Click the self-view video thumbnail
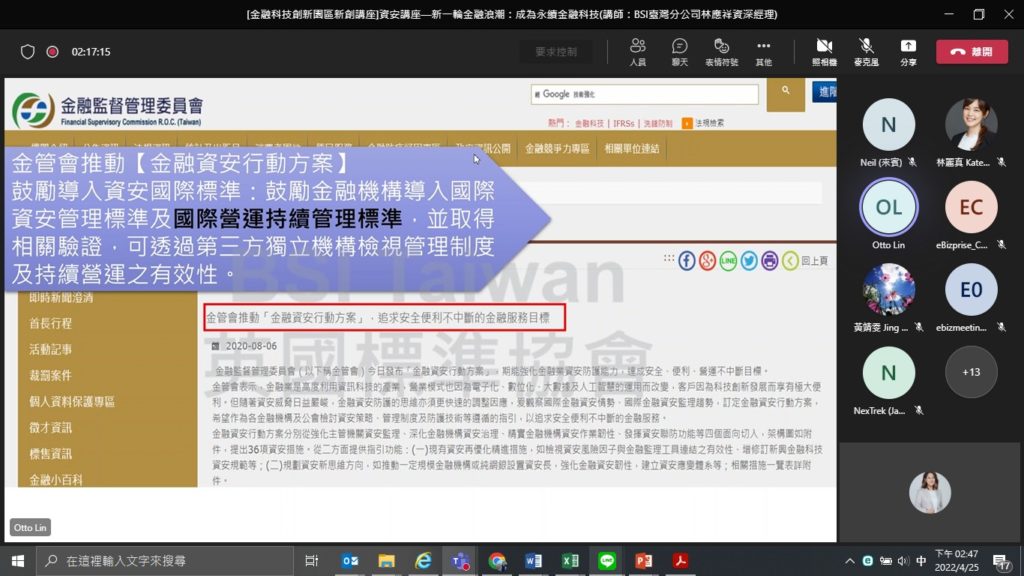Image resolution: width=1024 pixels, height=576 pixels. pyautogui.click(x=929, y=492)
